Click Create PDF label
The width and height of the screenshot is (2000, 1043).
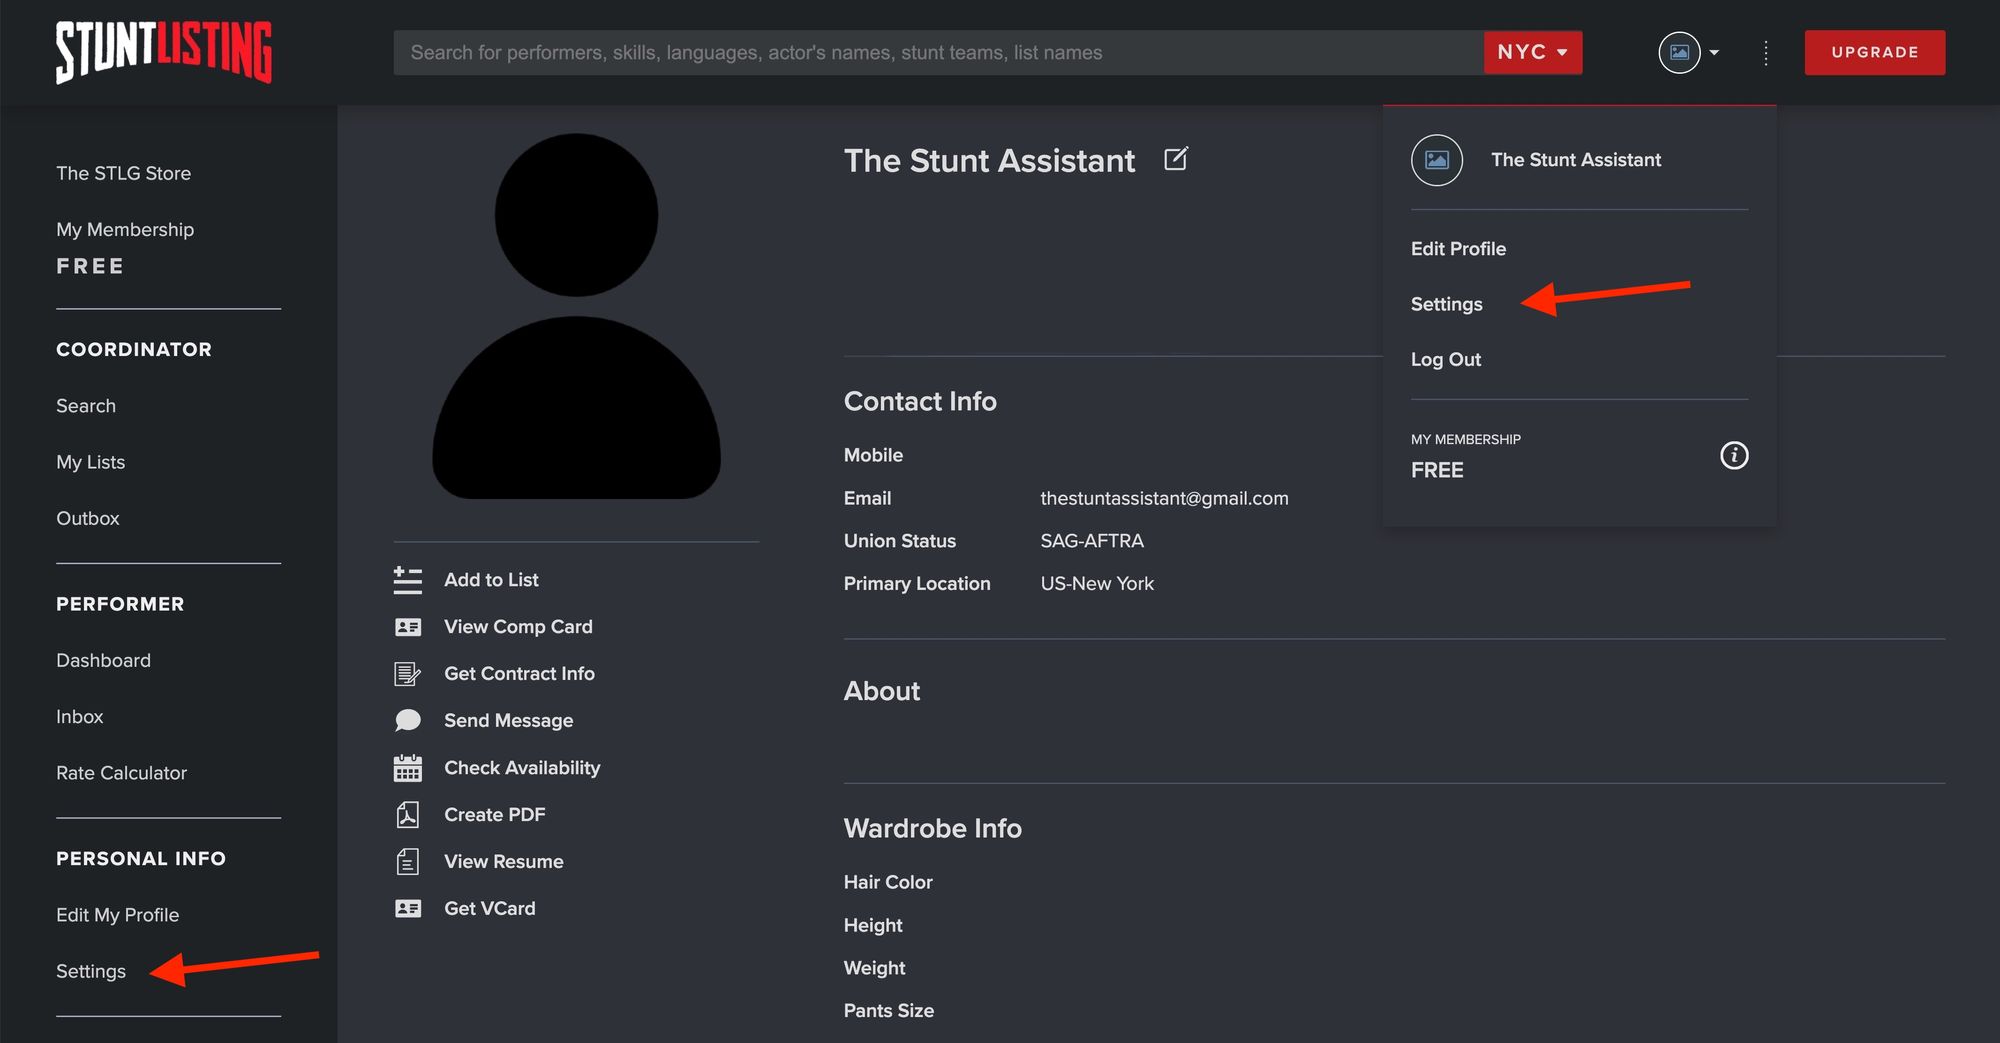[495, 815]
